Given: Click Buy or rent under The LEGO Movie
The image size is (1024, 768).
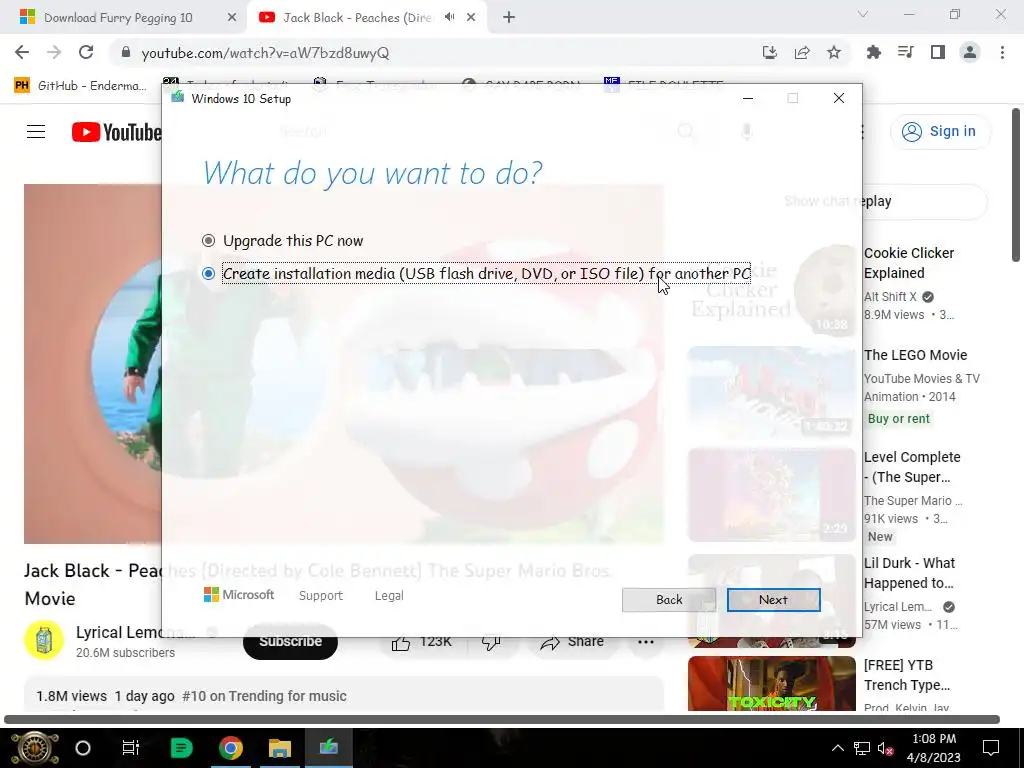Looking at the screenshot, I should [x=899, y=419].
